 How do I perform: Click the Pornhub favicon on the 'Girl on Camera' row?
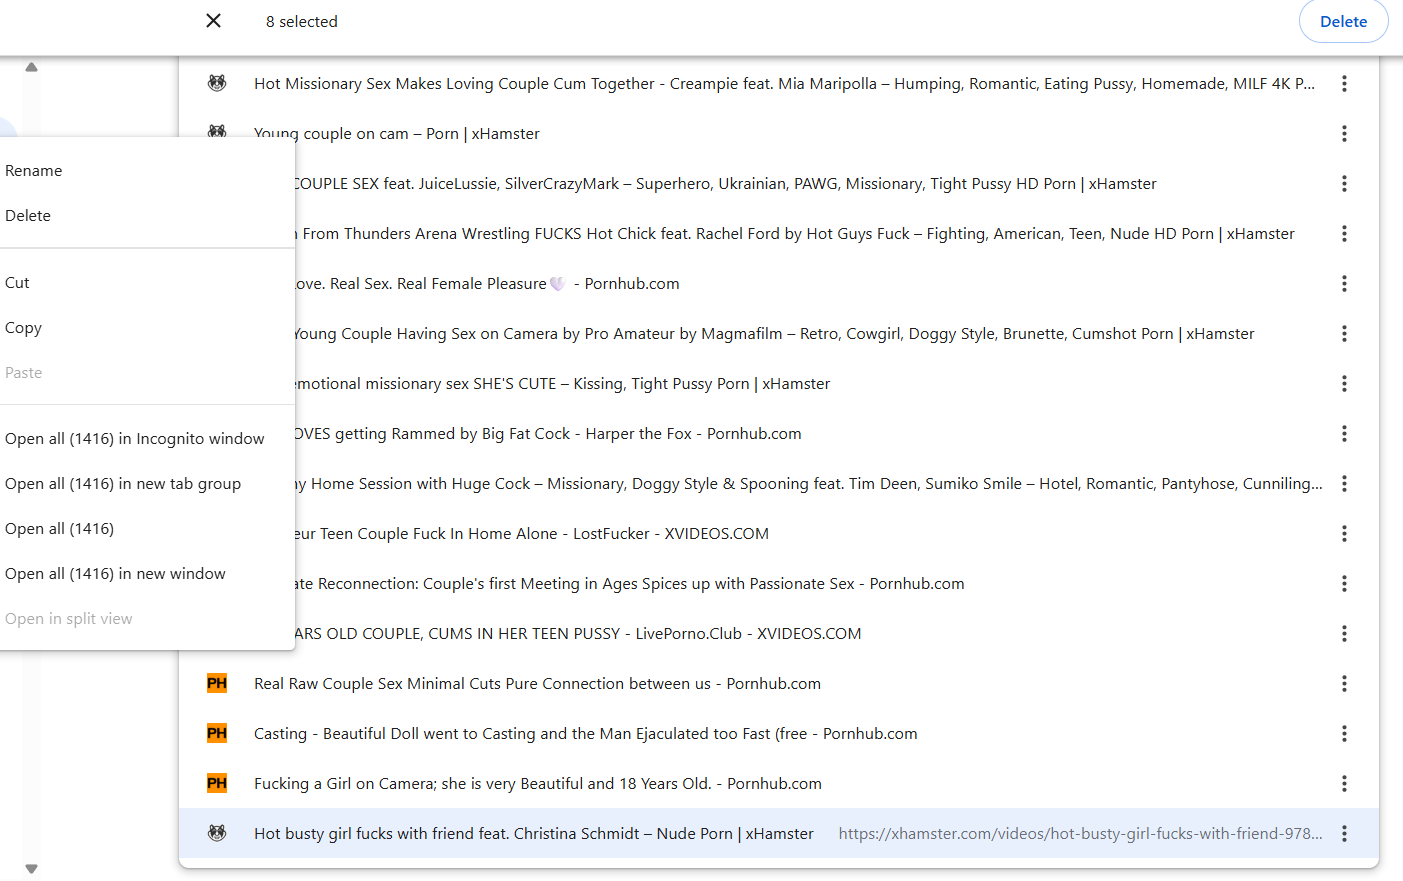[217, 783]
